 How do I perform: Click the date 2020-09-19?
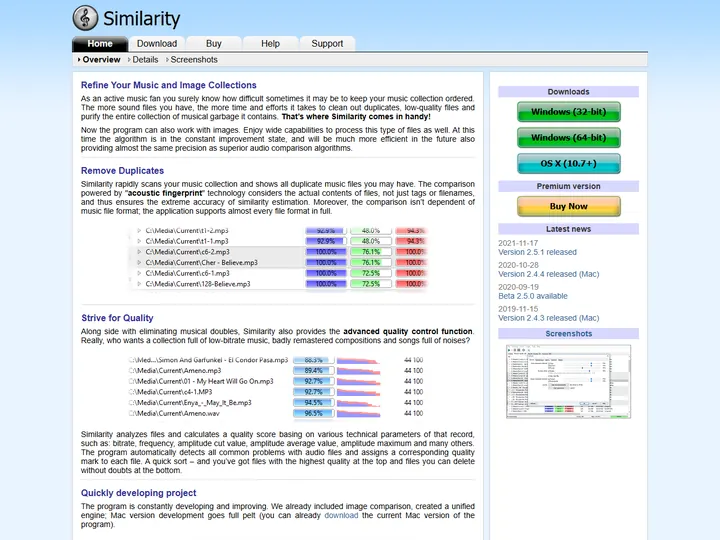pos(518,287)
